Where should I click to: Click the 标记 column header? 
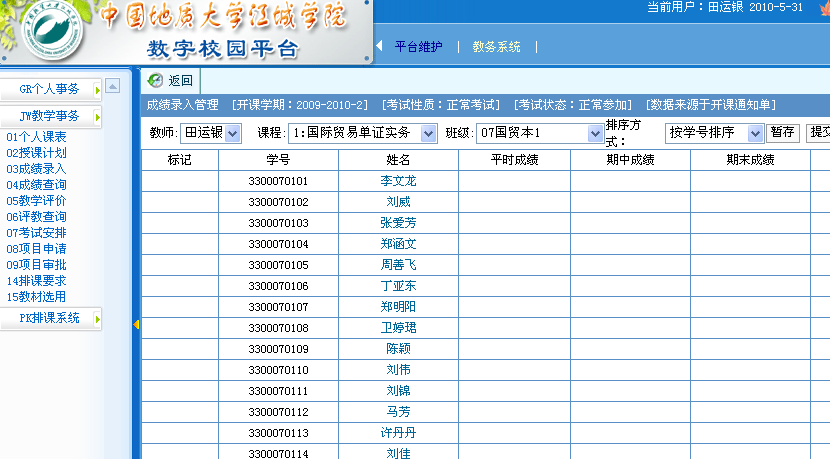pyautogui.click(x=179, y=160)
